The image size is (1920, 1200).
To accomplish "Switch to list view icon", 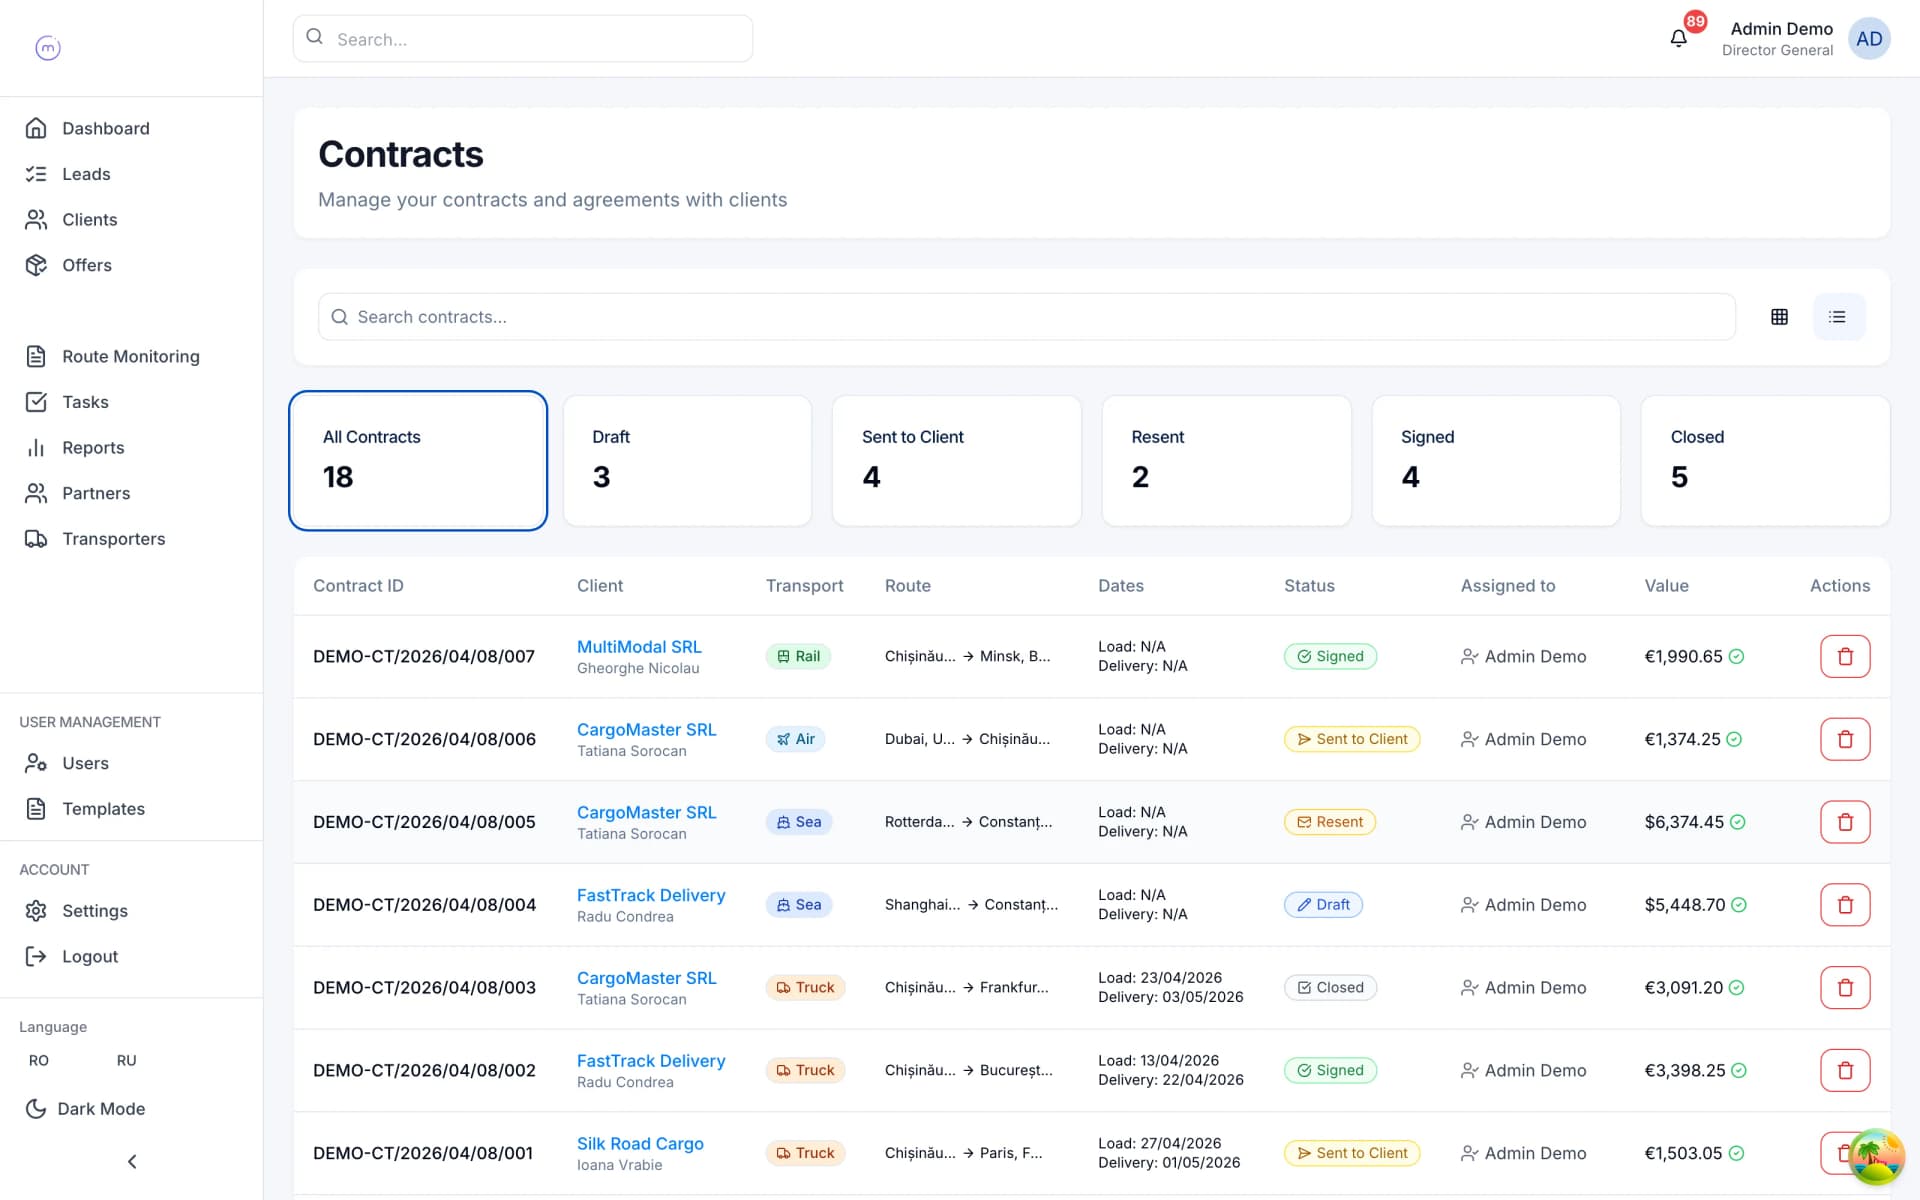I will point(1838,317).
